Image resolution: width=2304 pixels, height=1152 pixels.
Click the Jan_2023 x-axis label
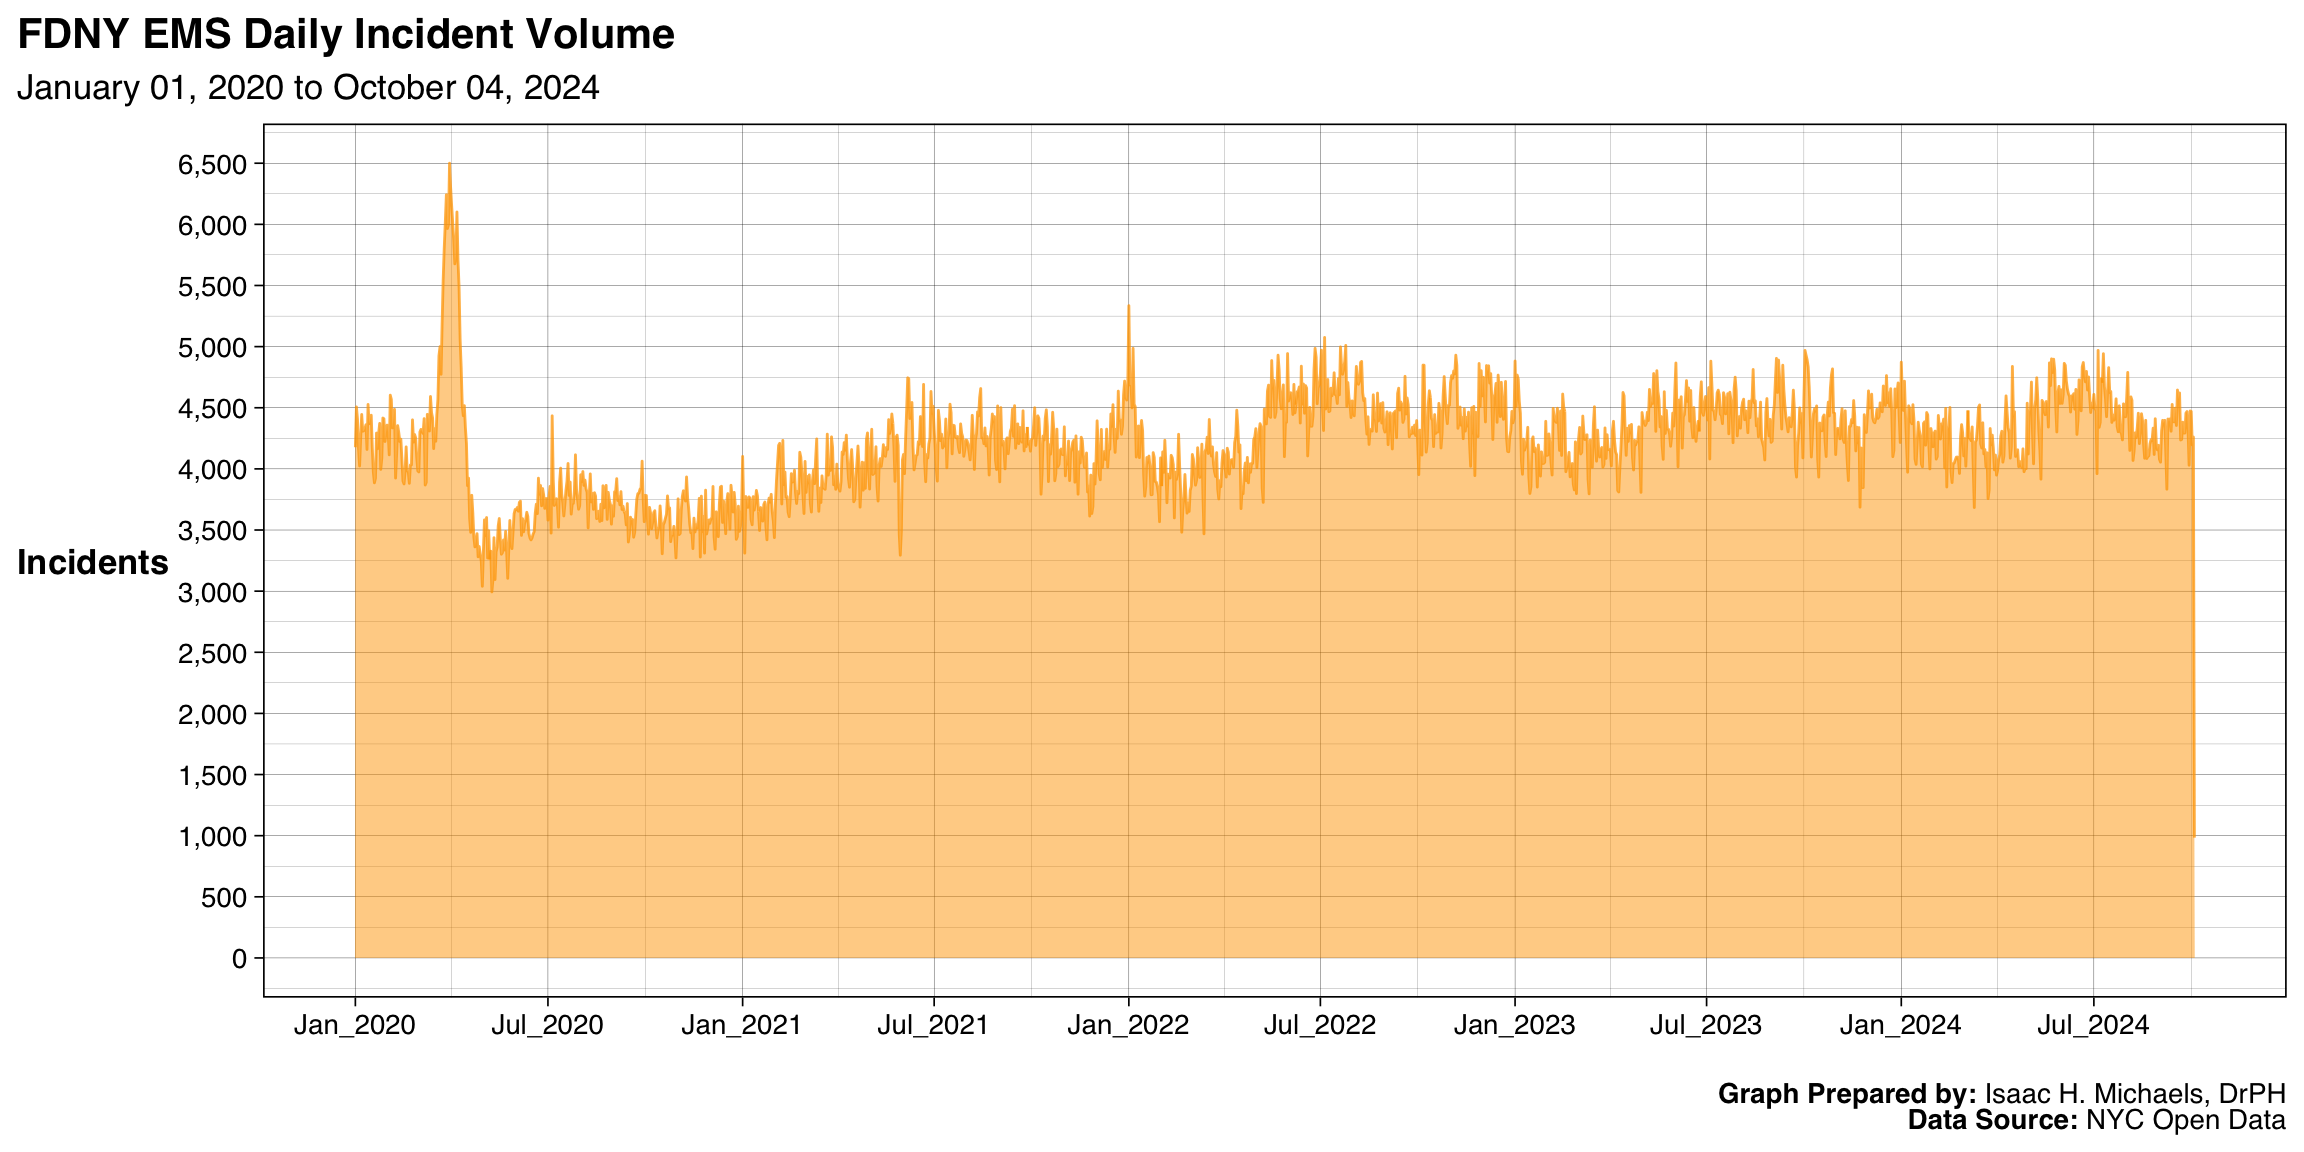(x=1514, y=1026)
